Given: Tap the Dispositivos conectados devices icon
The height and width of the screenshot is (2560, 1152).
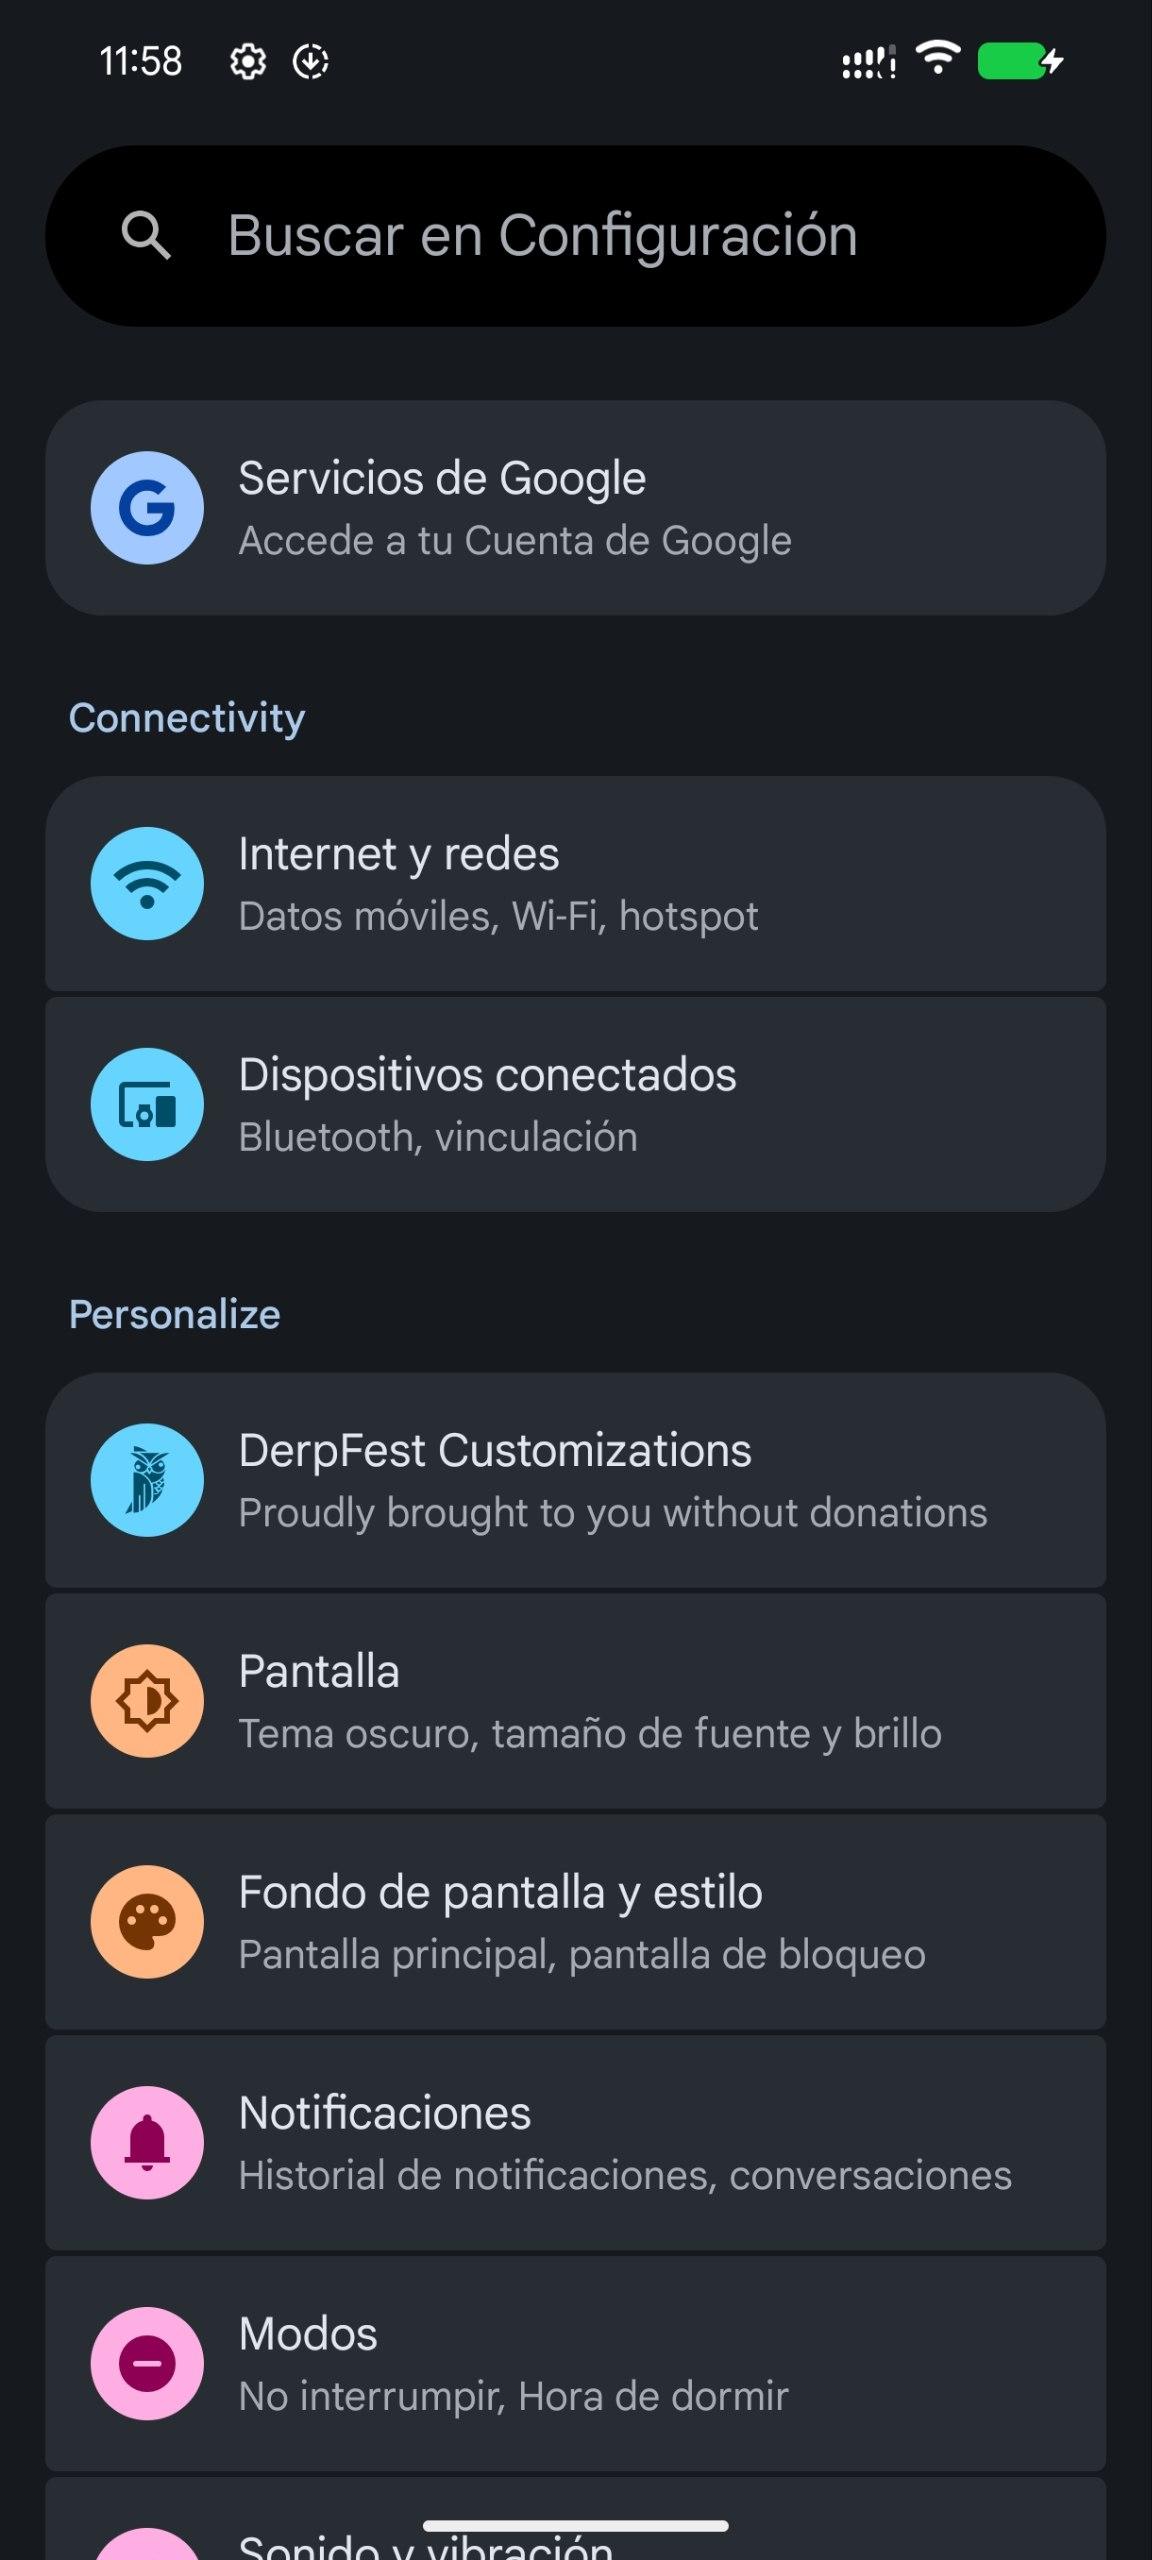Looking at the screenshot, I should (x=147, y=1105).
